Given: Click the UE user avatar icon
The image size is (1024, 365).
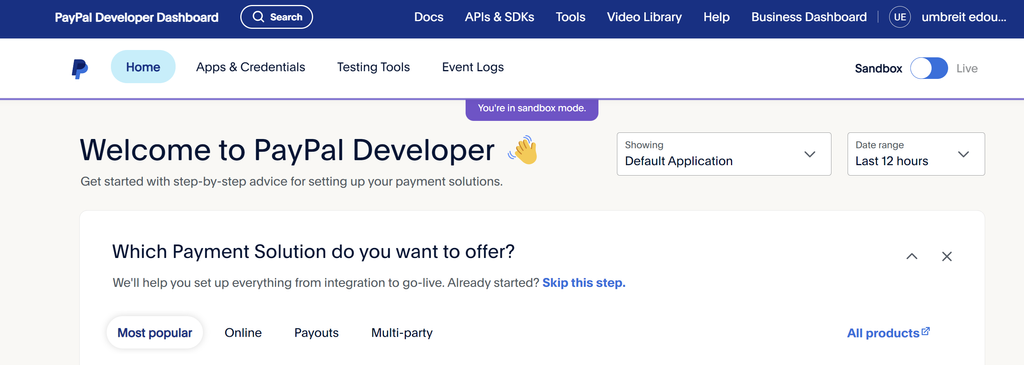Looking at the screenshot, I should coord(900,18).
